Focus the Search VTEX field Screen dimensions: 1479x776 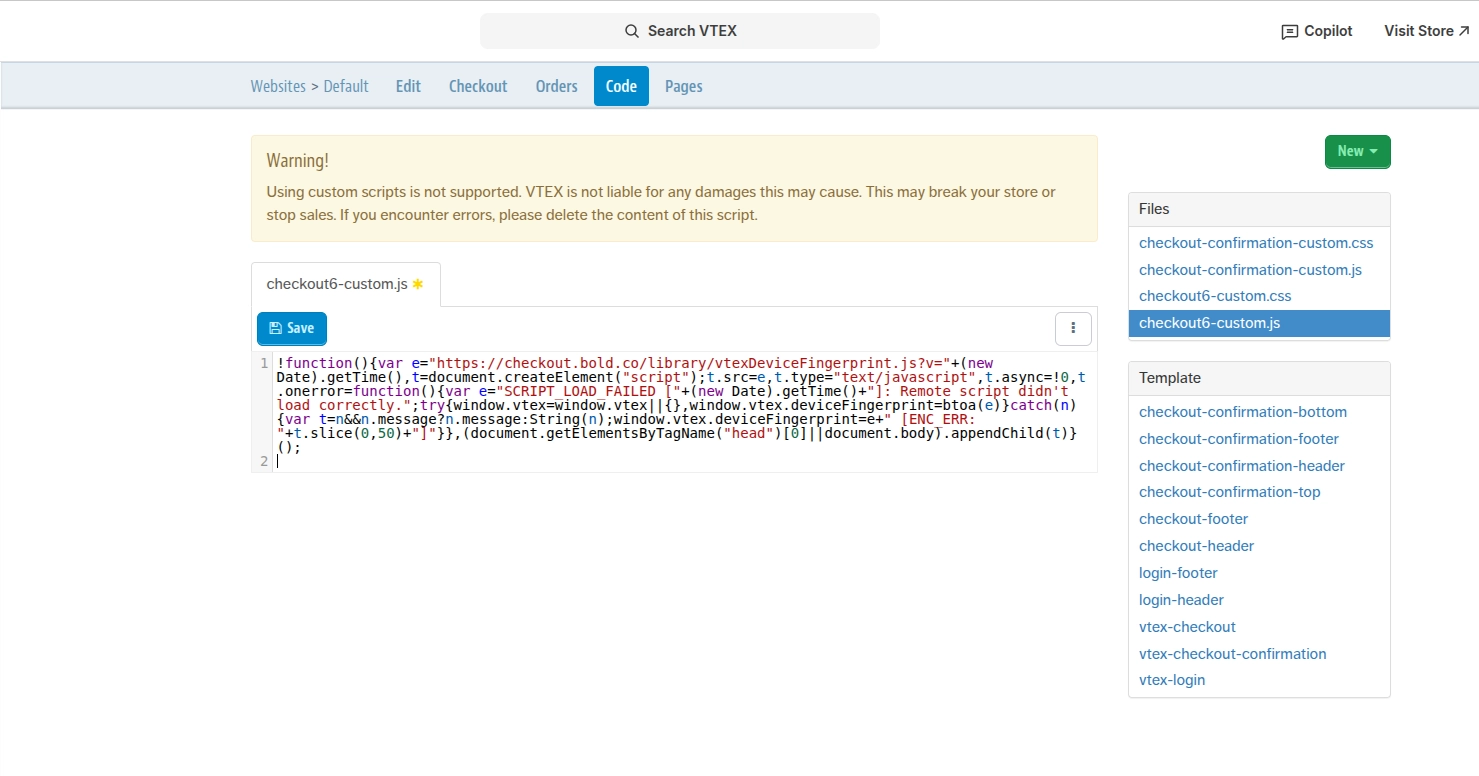pos(680,31)
